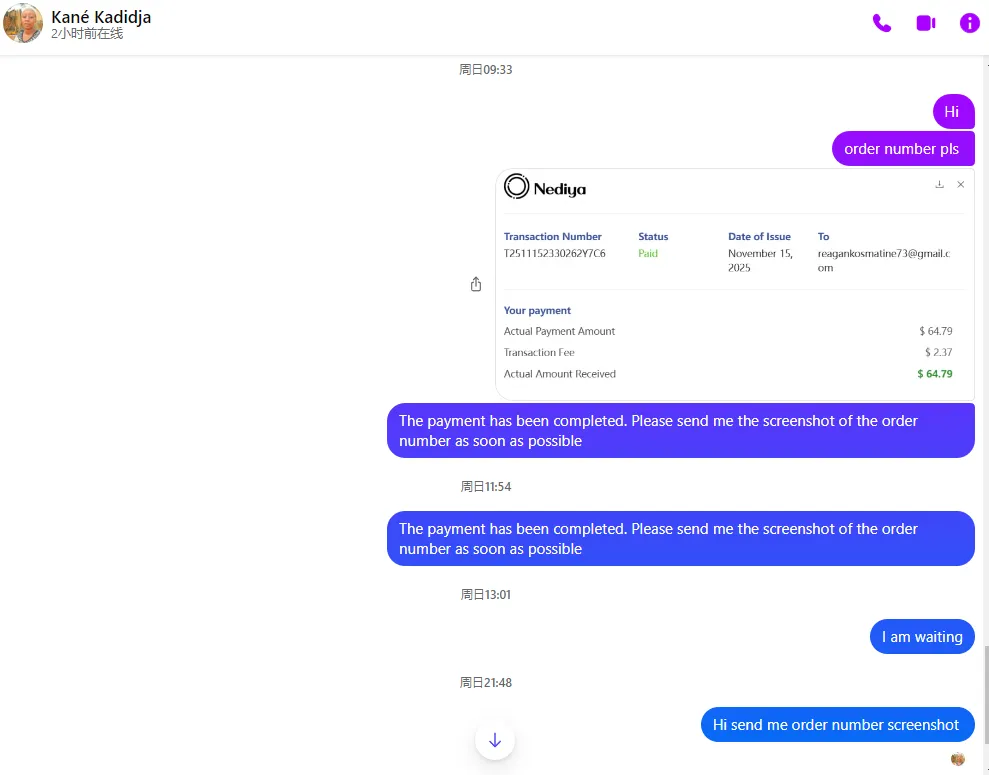Click the contact name Kané Kadidja
The width and height of the screenshot is (989, 775).
[101, 17]
